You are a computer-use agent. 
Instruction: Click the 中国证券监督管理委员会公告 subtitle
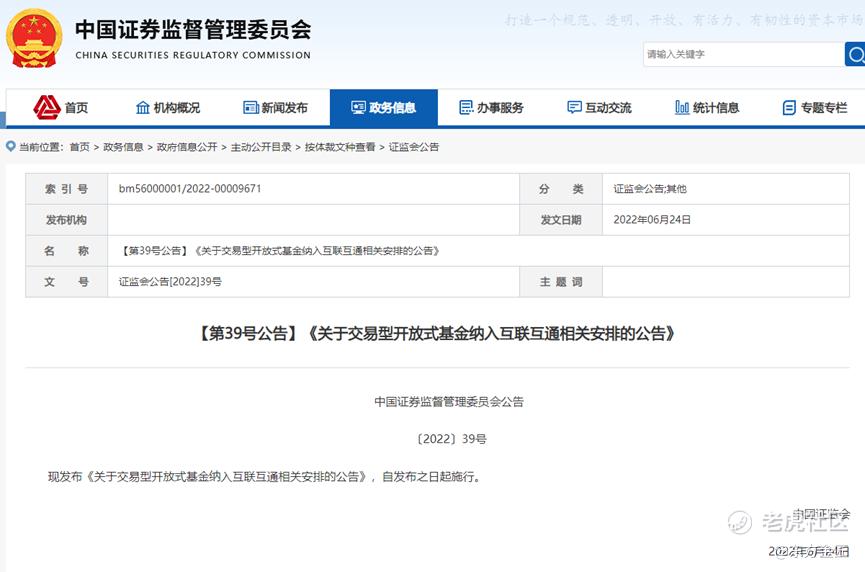point(449,402)
